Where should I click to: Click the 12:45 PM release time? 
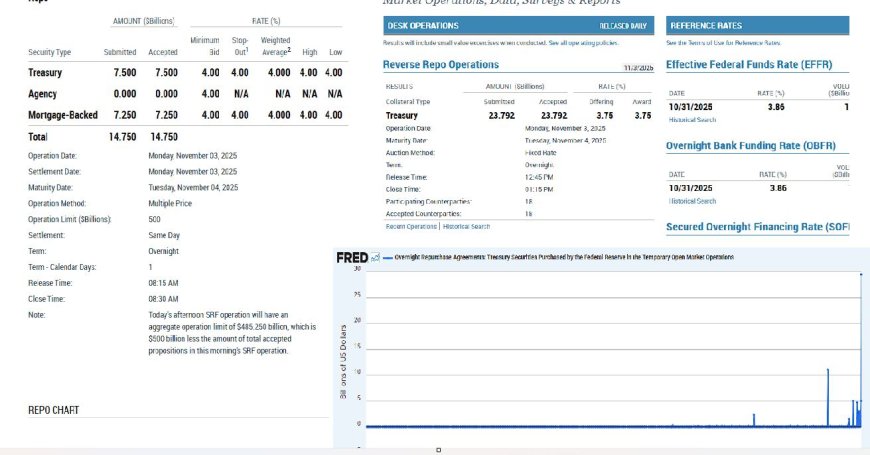pos(539,177)
